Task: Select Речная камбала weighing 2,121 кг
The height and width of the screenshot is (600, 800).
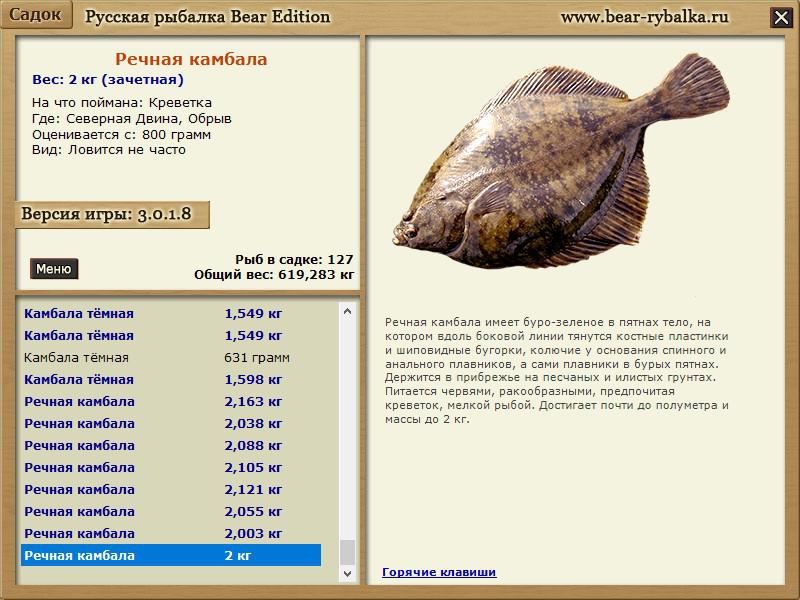Action: tap(170, 489)
